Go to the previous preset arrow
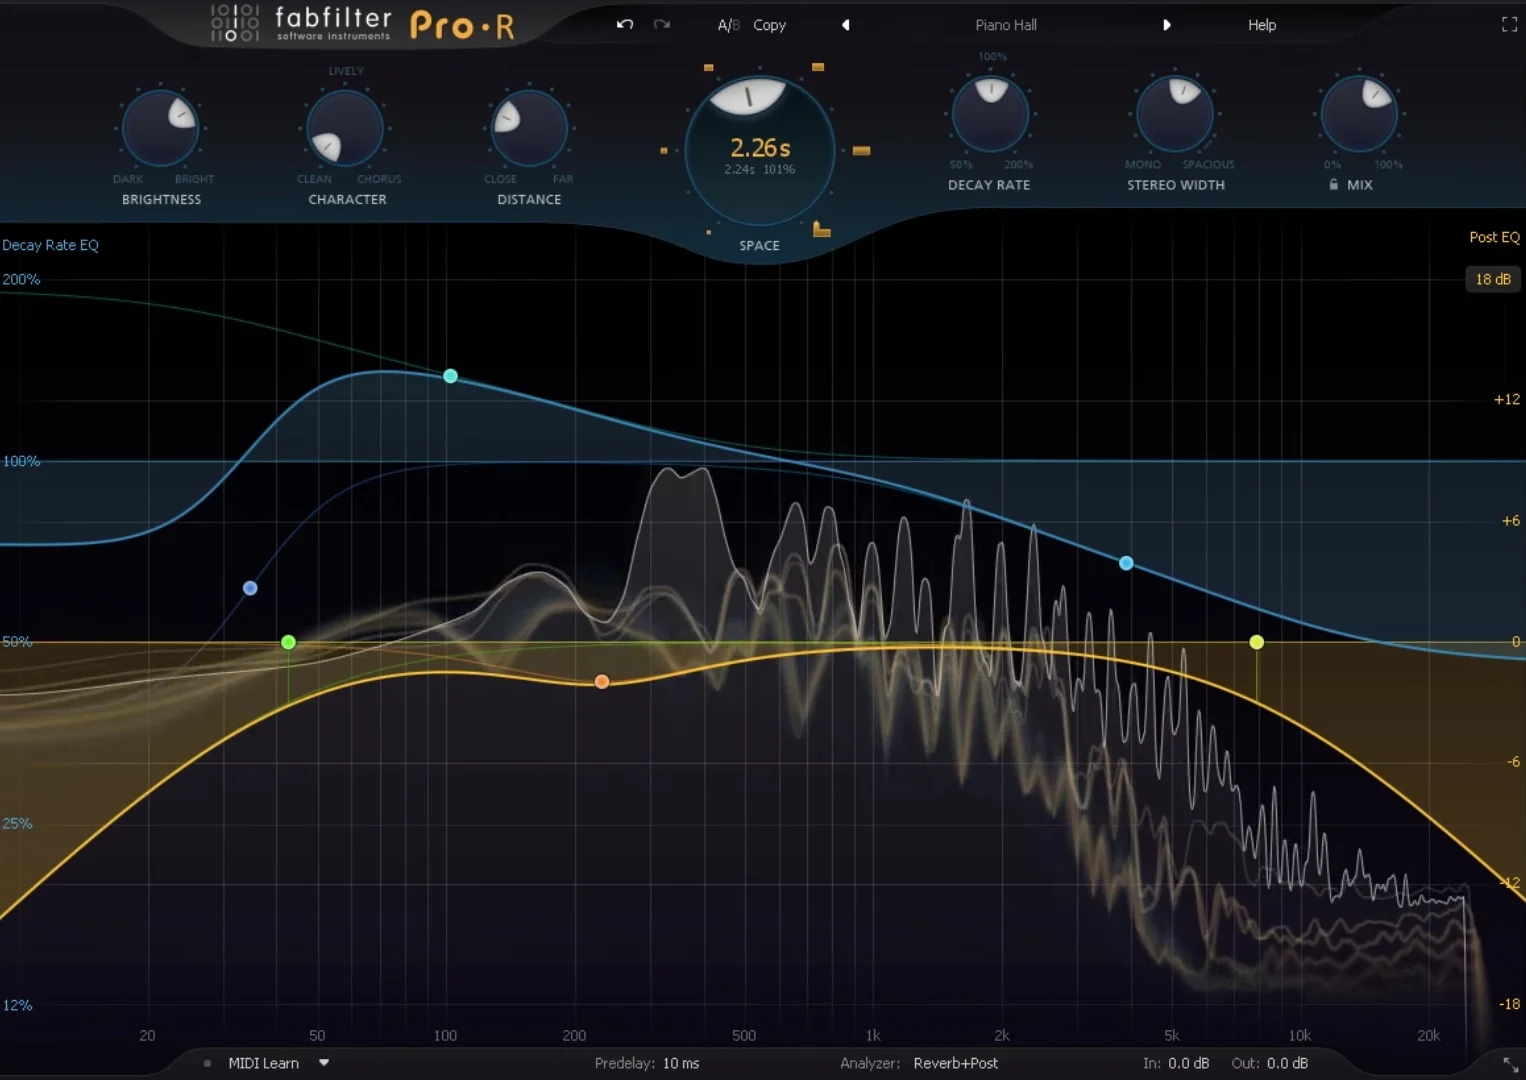Screen dimensions: 1526x1080 846,25
